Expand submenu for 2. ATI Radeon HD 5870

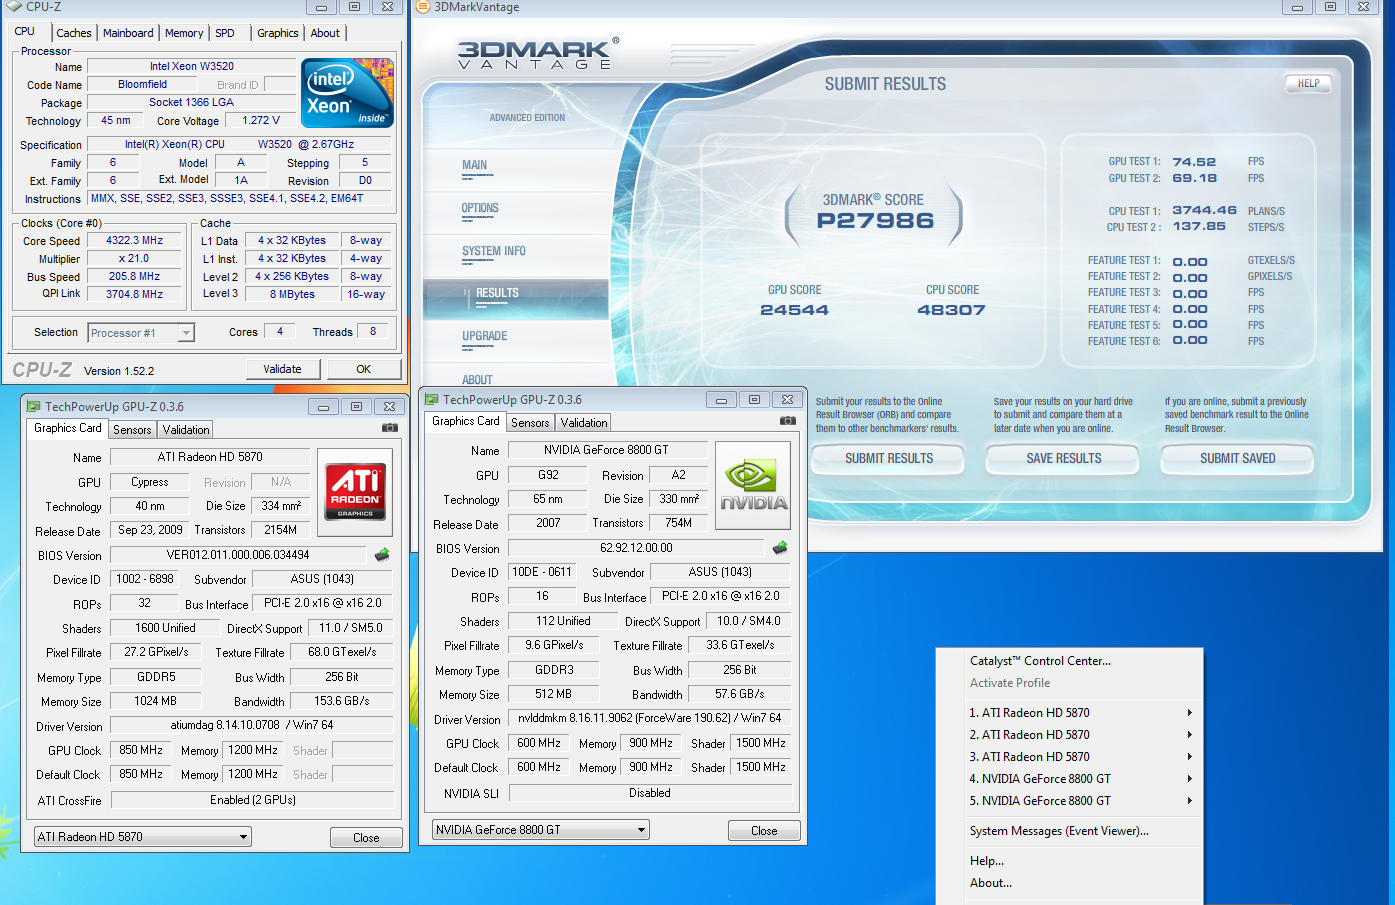(1190, 735)
